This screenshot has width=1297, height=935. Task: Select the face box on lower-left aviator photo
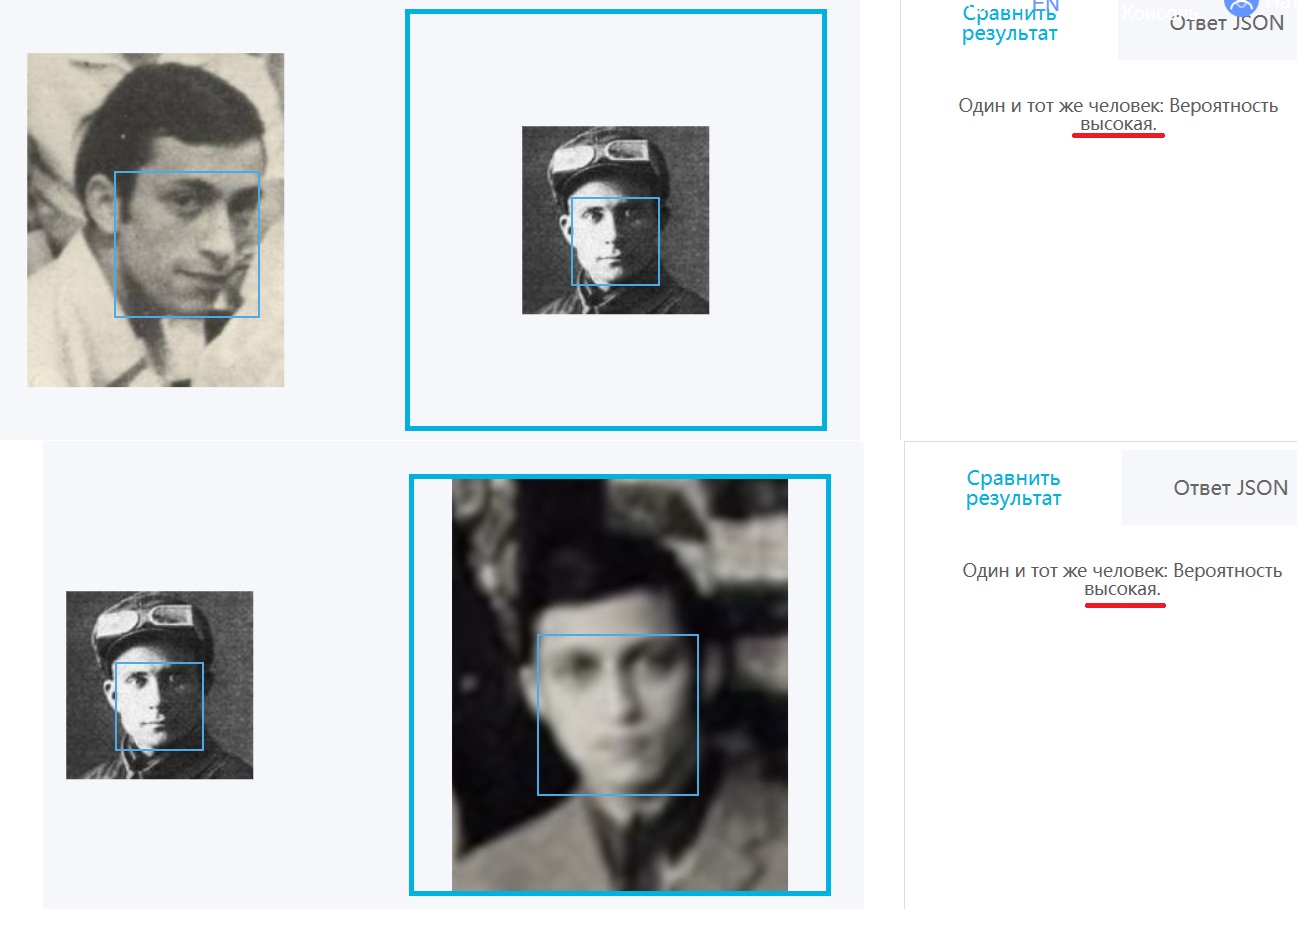coord(159,706)
